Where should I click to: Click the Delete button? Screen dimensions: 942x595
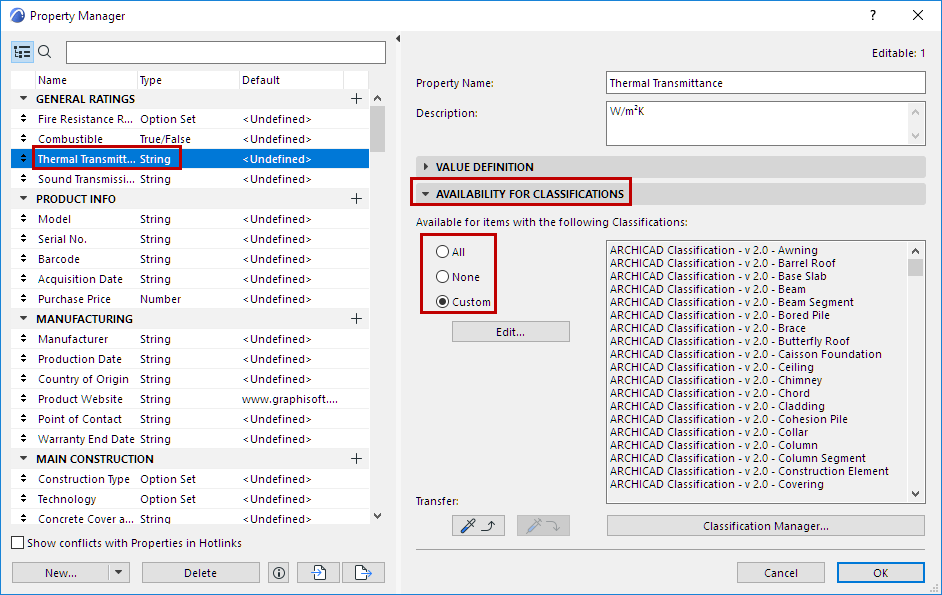(x=201, y=573)
